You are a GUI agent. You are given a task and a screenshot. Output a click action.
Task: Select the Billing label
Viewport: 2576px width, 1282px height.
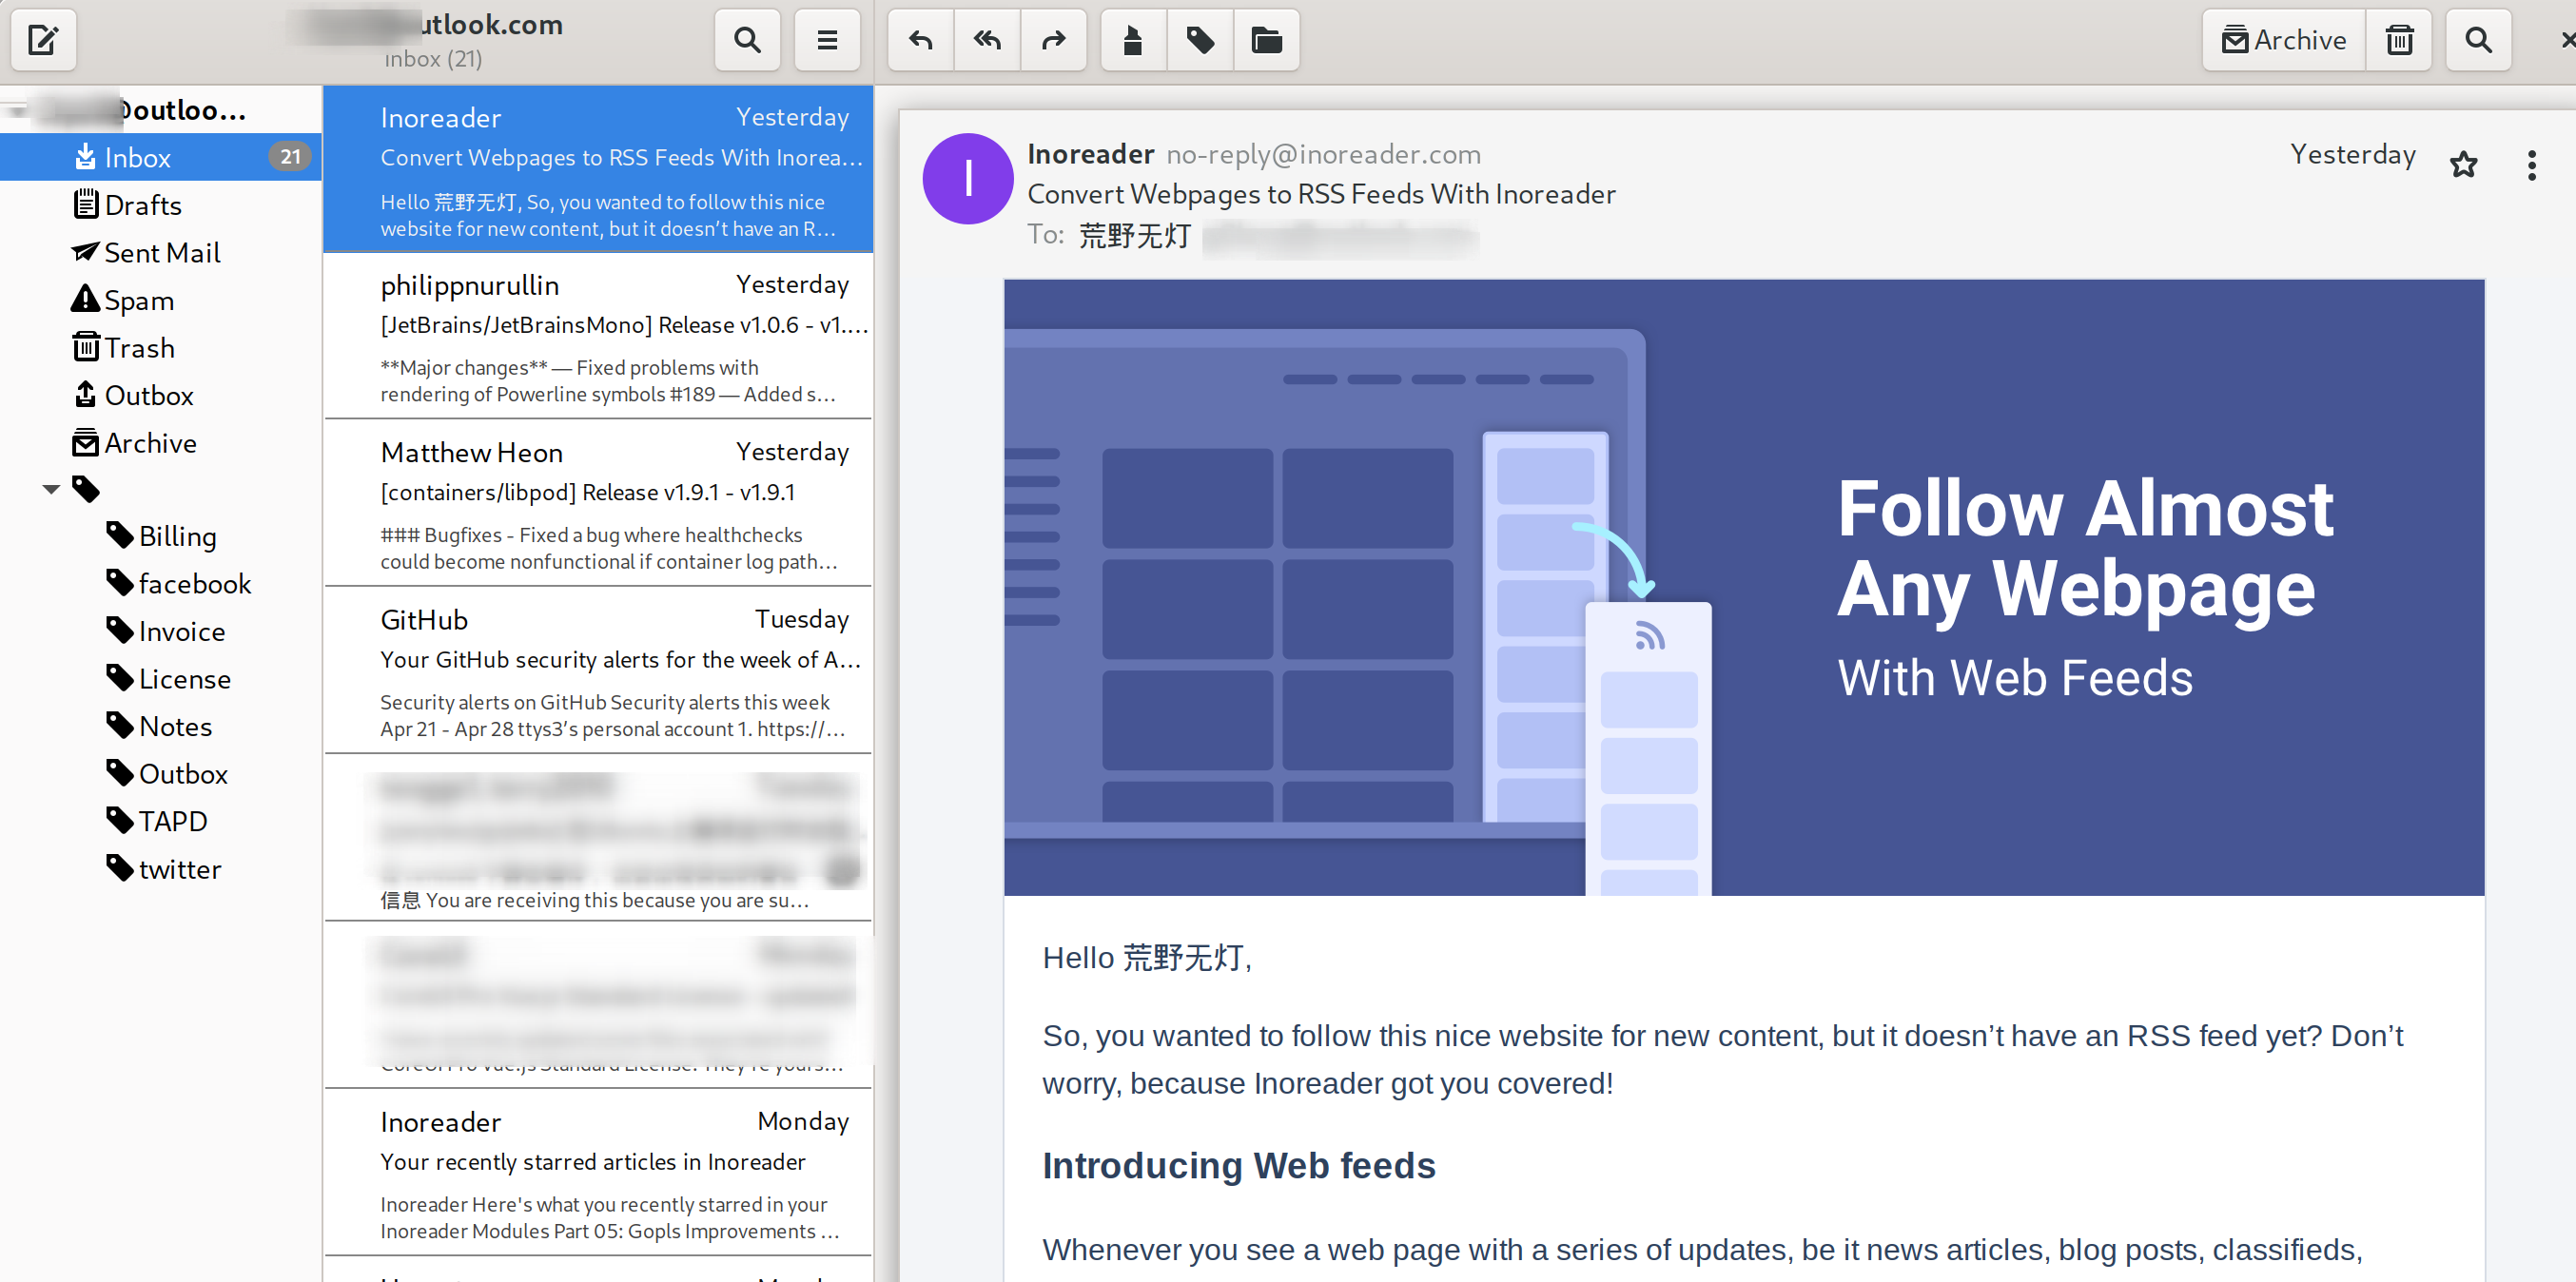[161, 536]
